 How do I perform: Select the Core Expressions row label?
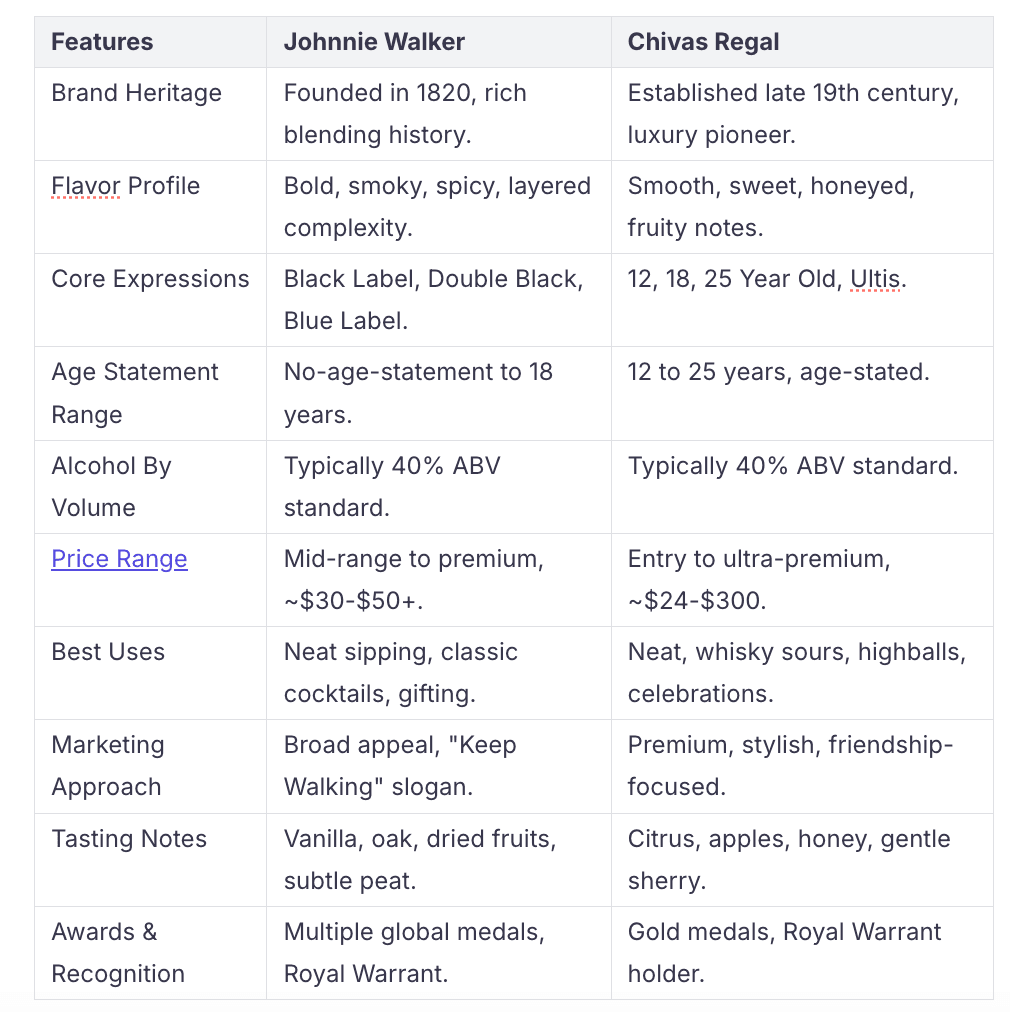click(150, 279)
